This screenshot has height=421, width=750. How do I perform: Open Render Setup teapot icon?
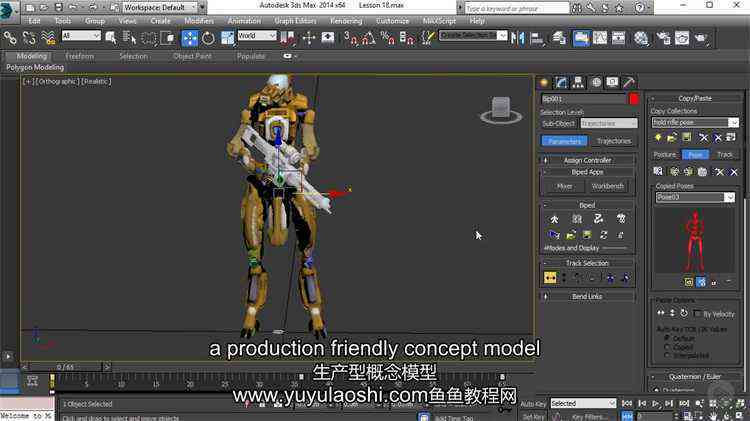(663, 38)
